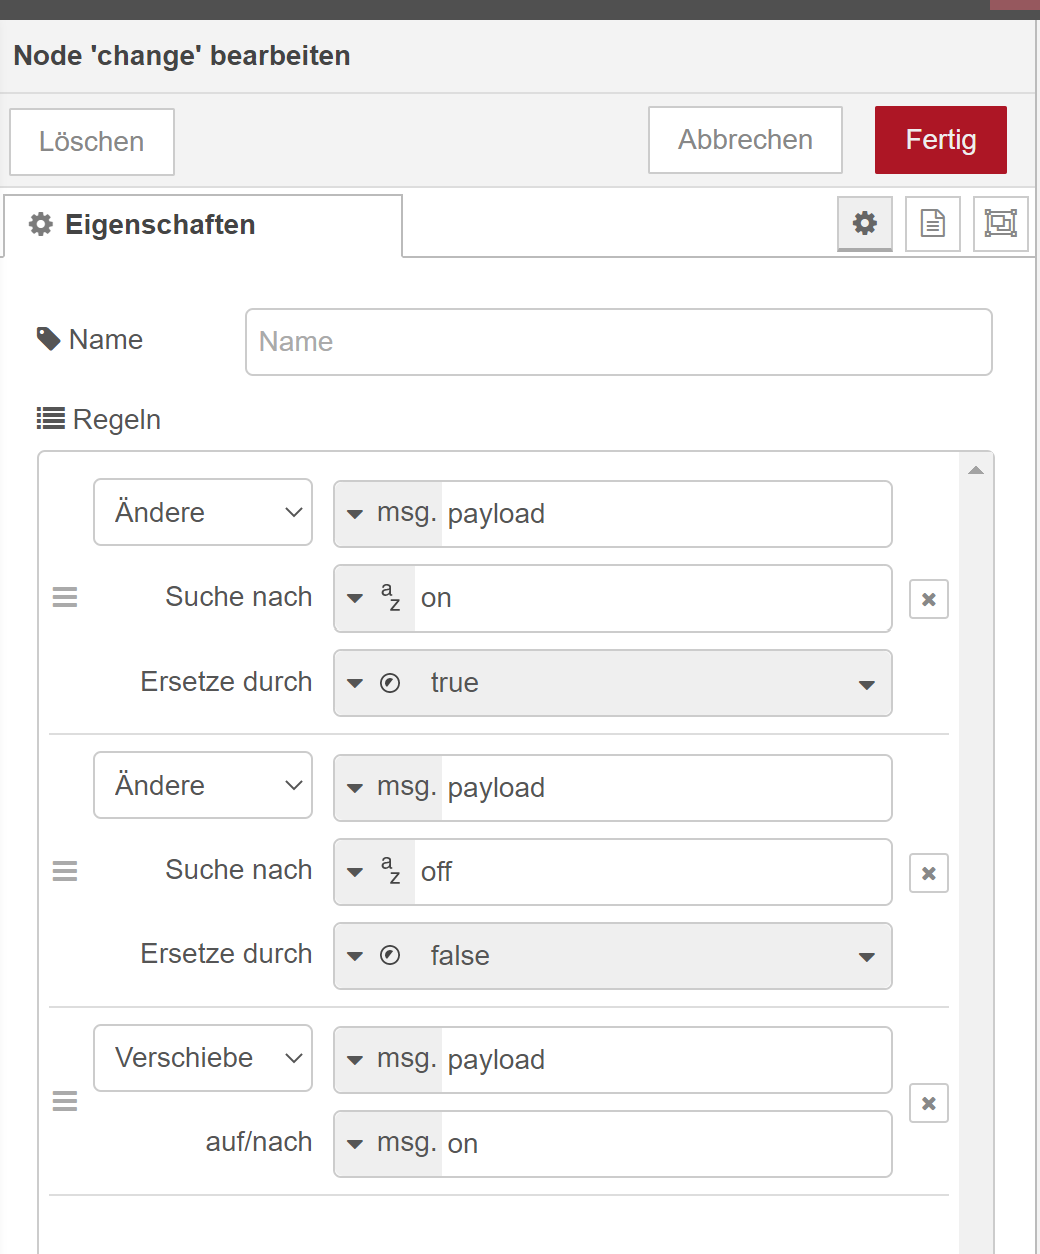
Task: Open the Verschiebe action dropdown
Action: pos(203,1058)
